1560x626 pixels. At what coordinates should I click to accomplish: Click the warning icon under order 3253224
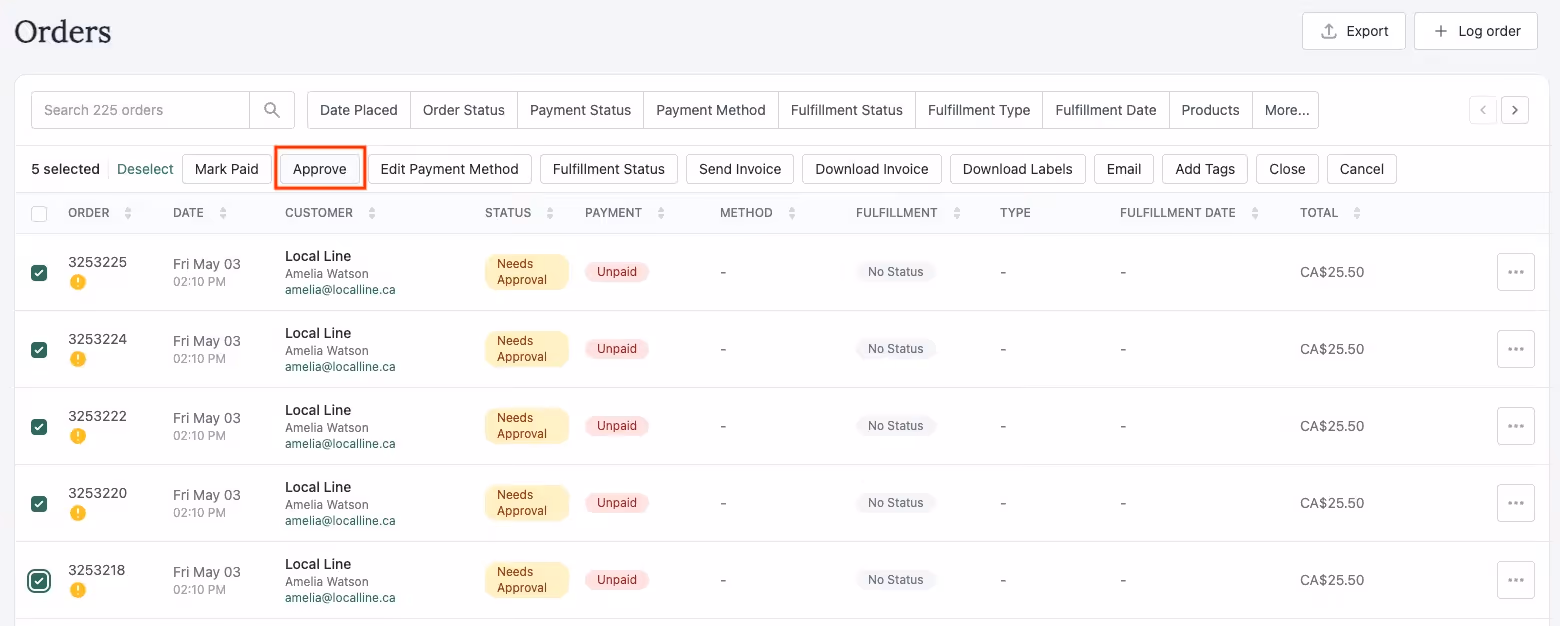tap(78, 359)
